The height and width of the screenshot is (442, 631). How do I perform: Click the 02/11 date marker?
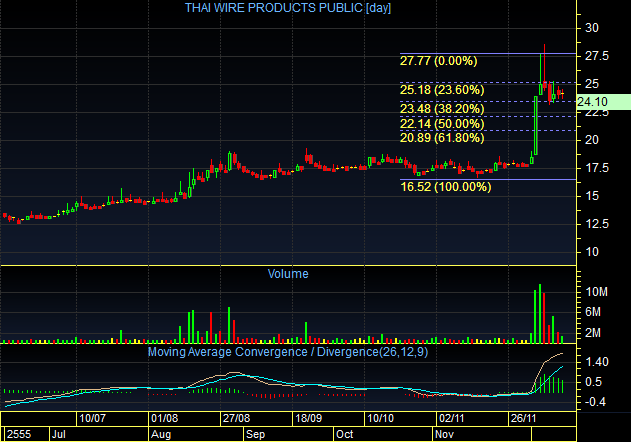click(452, 418)
